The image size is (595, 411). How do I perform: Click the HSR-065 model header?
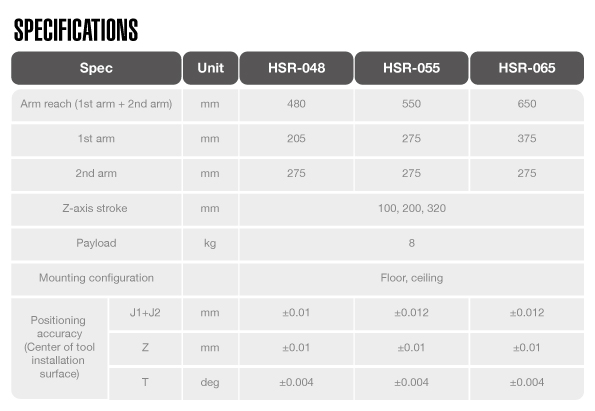coord(527,68)
